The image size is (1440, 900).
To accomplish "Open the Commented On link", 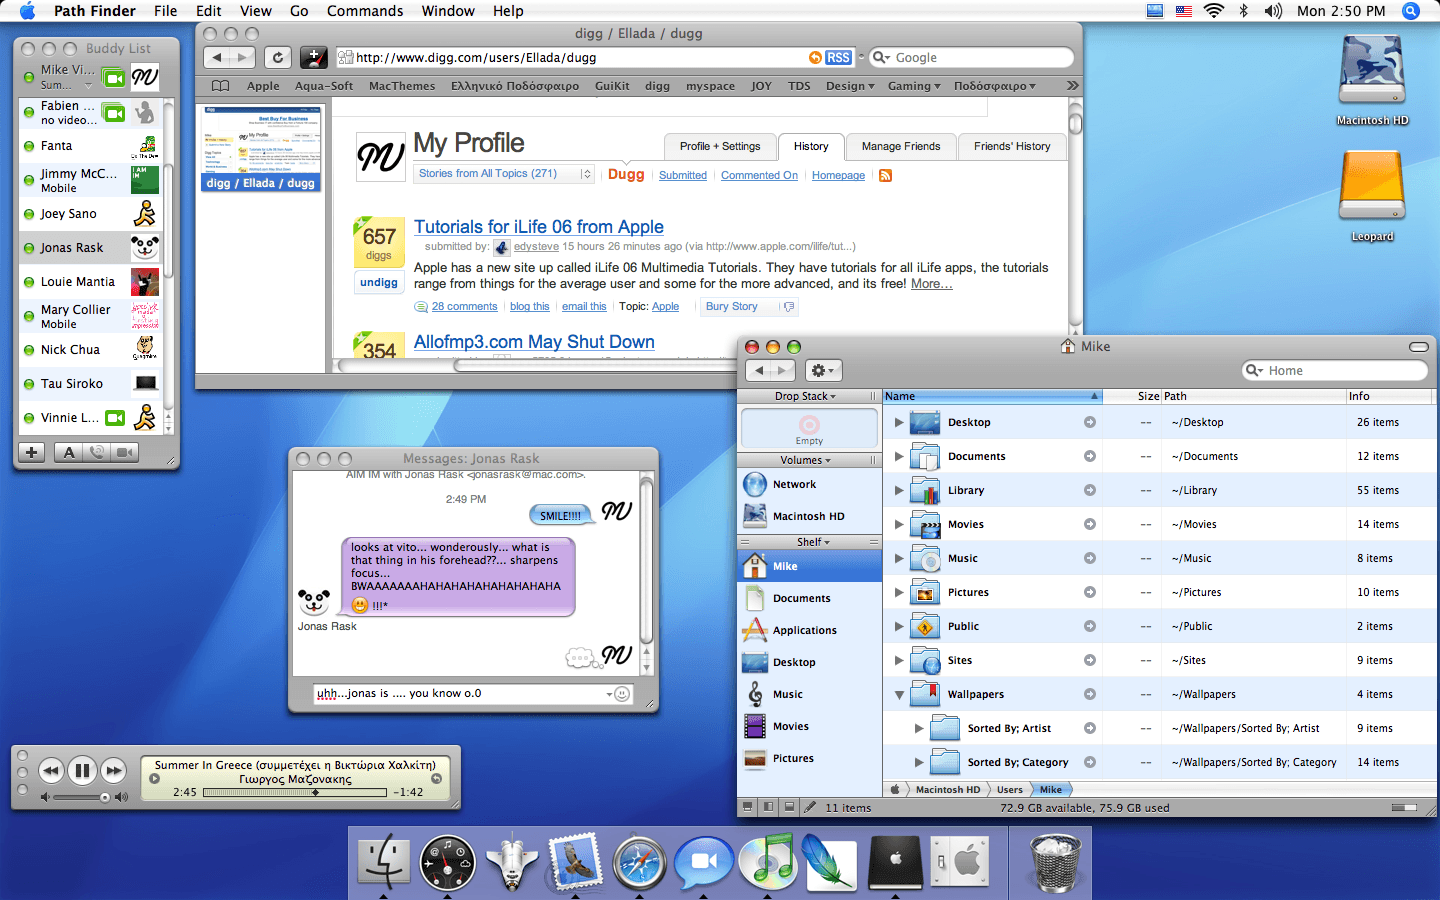I will pos(759,175).
